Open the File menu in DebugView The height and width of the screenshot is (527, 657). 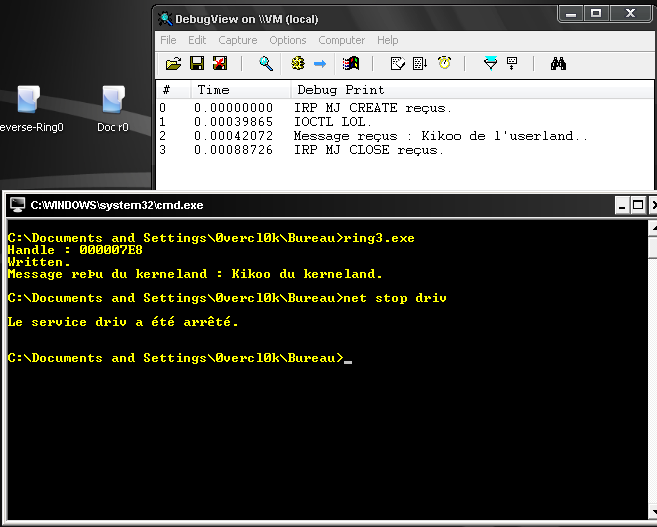pos(168,40)
